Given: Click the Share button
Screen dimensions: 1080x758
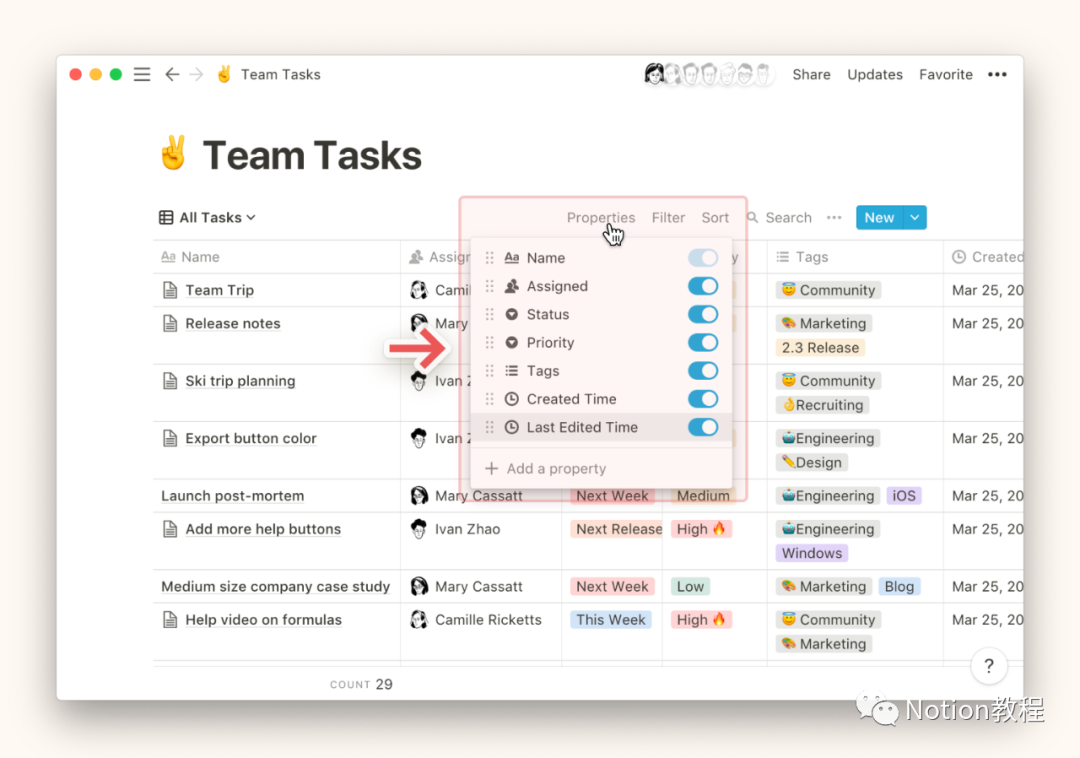Looking at the screenshot, I should [811, 75].
